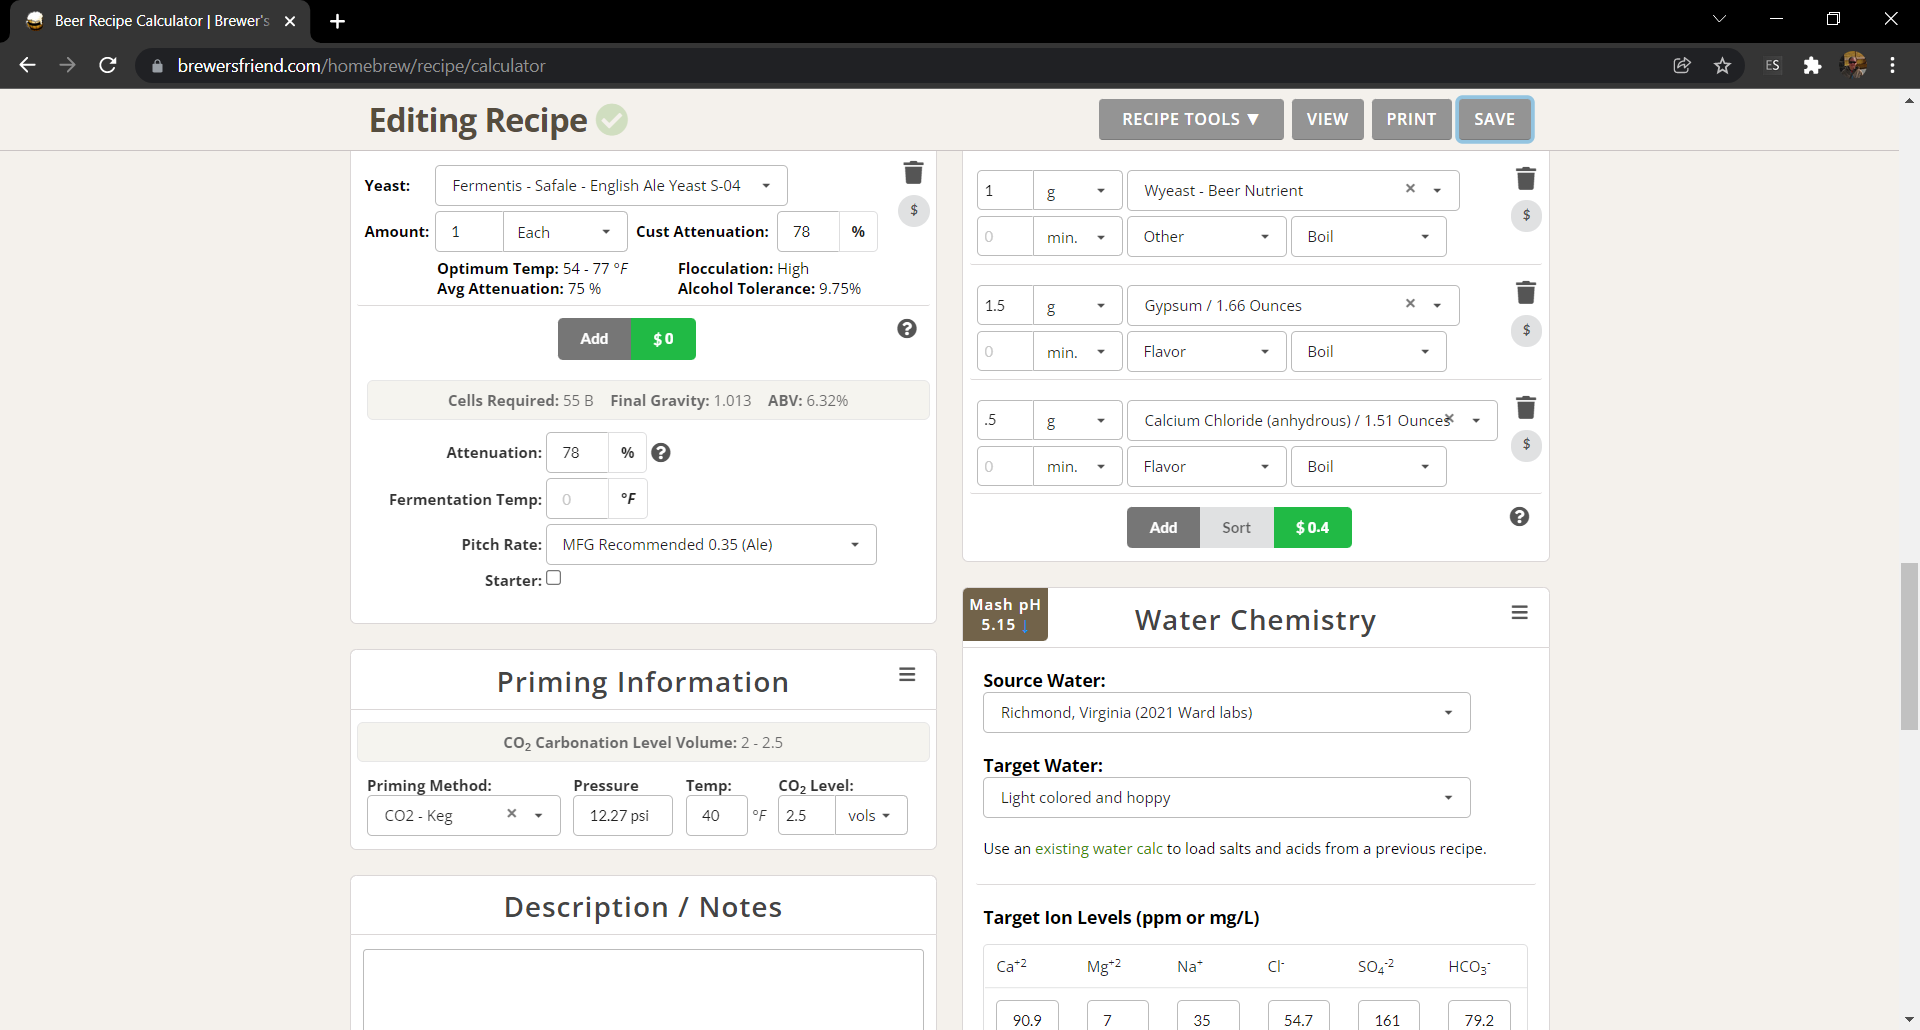The image size is (1920, 1030).
Task: Remove Calcium Chloride using its trash icon
Action: (1525, 408)
